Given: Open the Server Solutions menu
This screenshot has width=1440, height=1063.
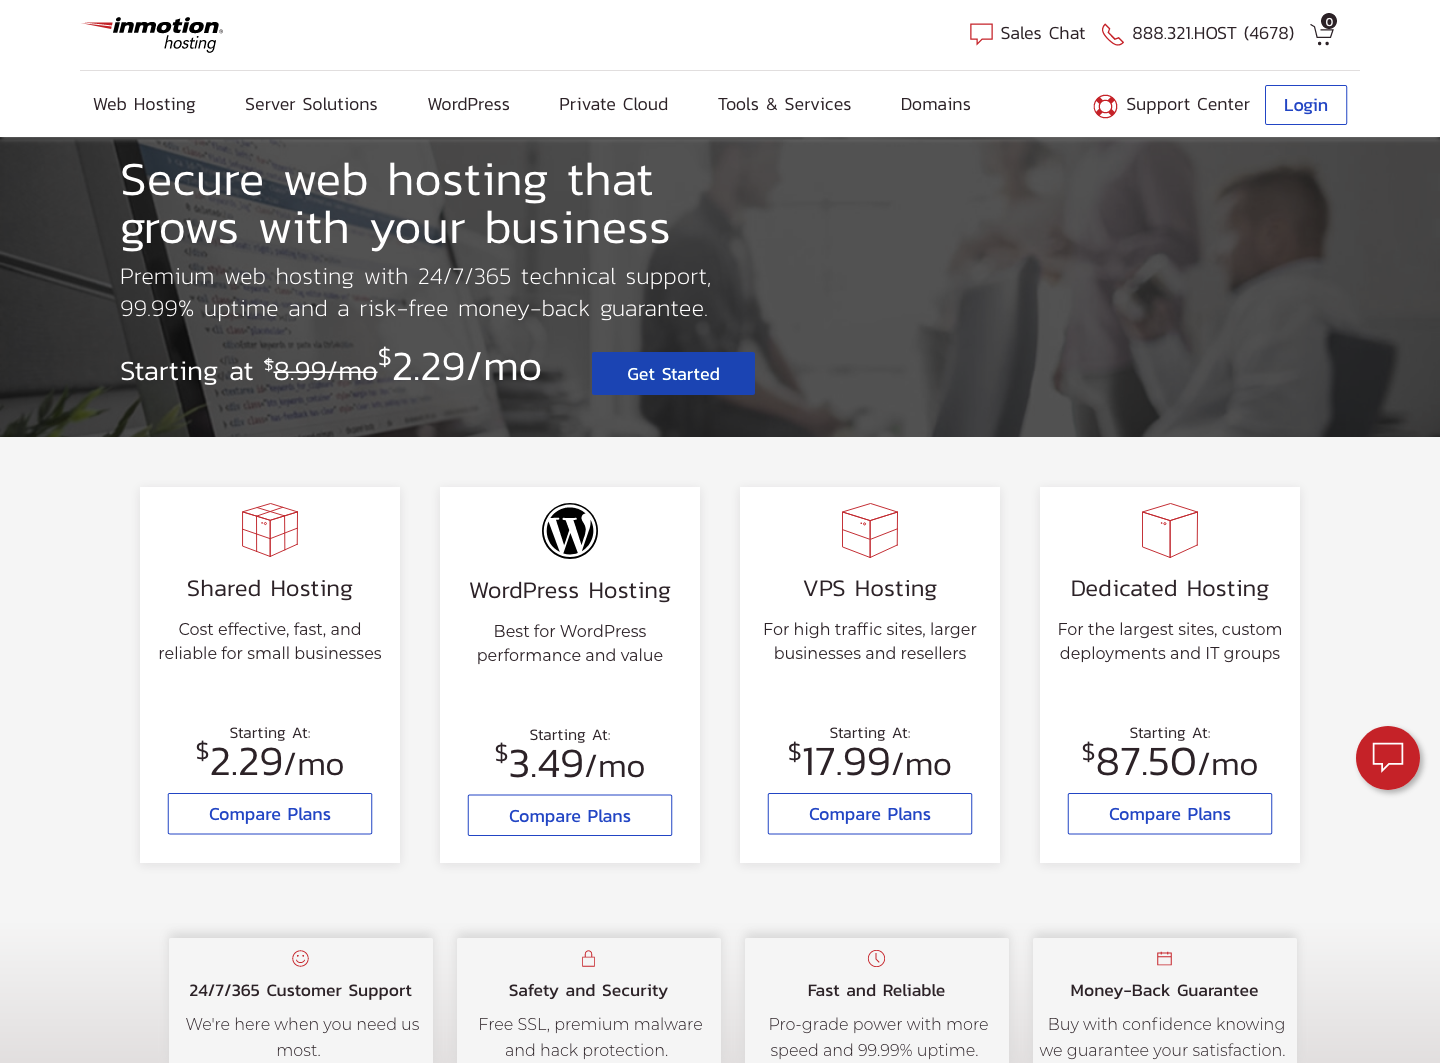Looking at the screenshot, I should coord(311,104).
